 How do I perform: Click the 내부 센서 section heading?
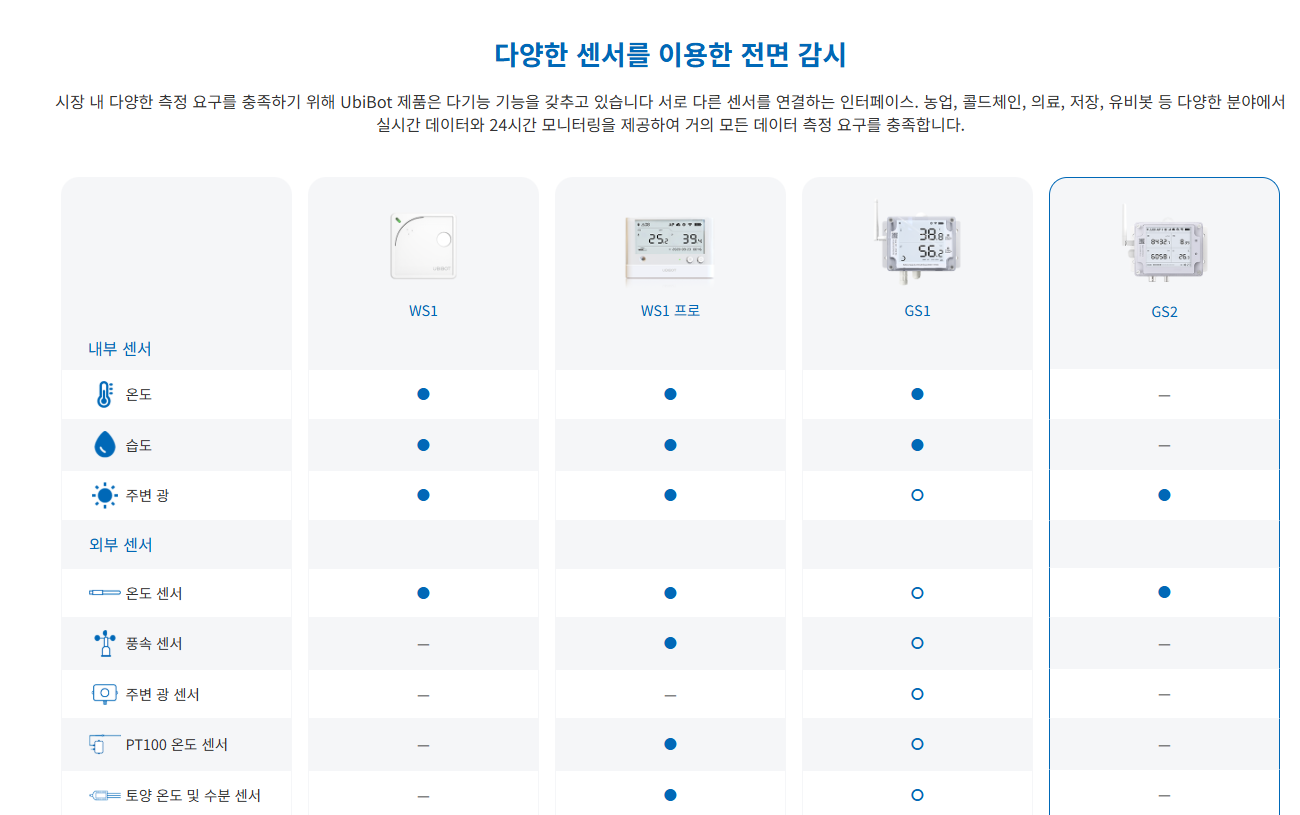pyautogui.click(x=120, y=349)
